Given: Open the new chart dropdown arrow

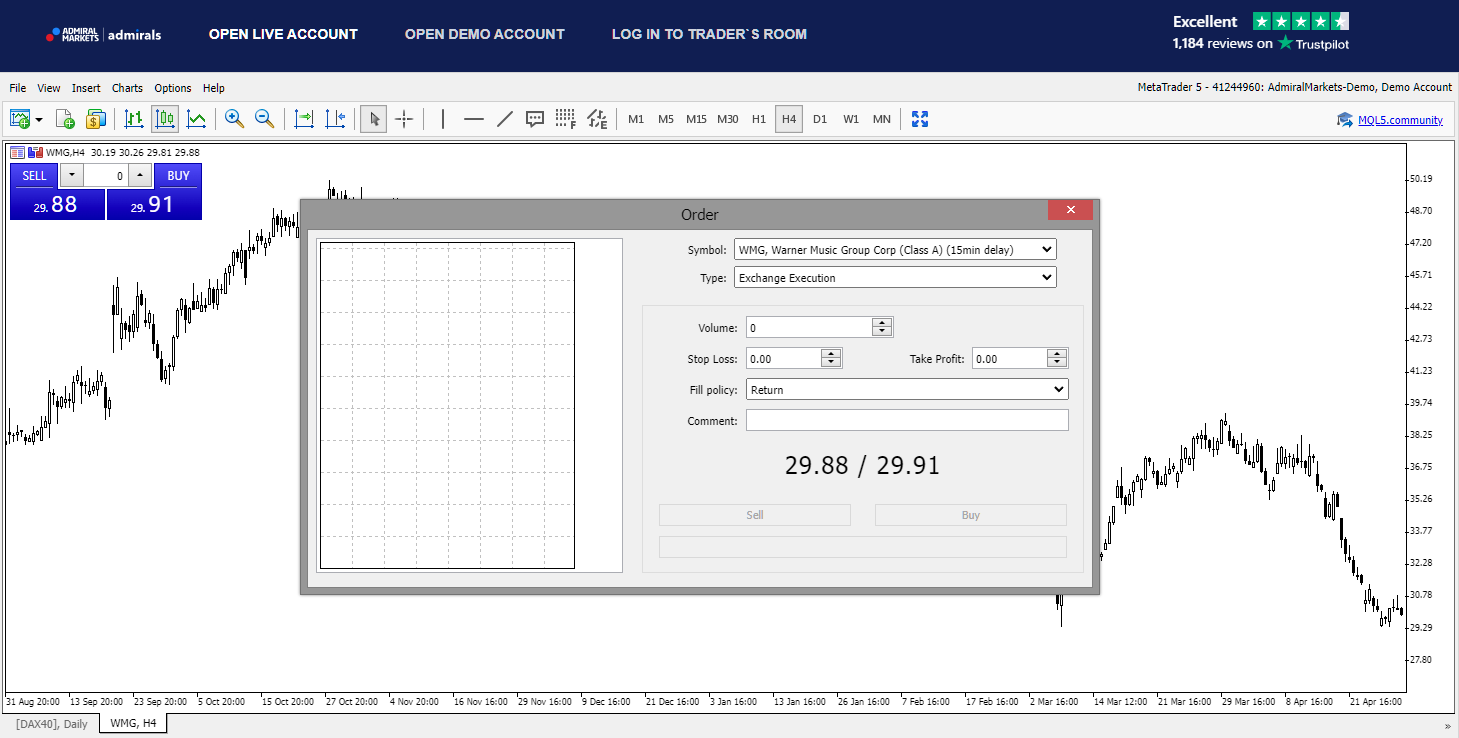Looking at the screenshot, I should tap(39, 120).
